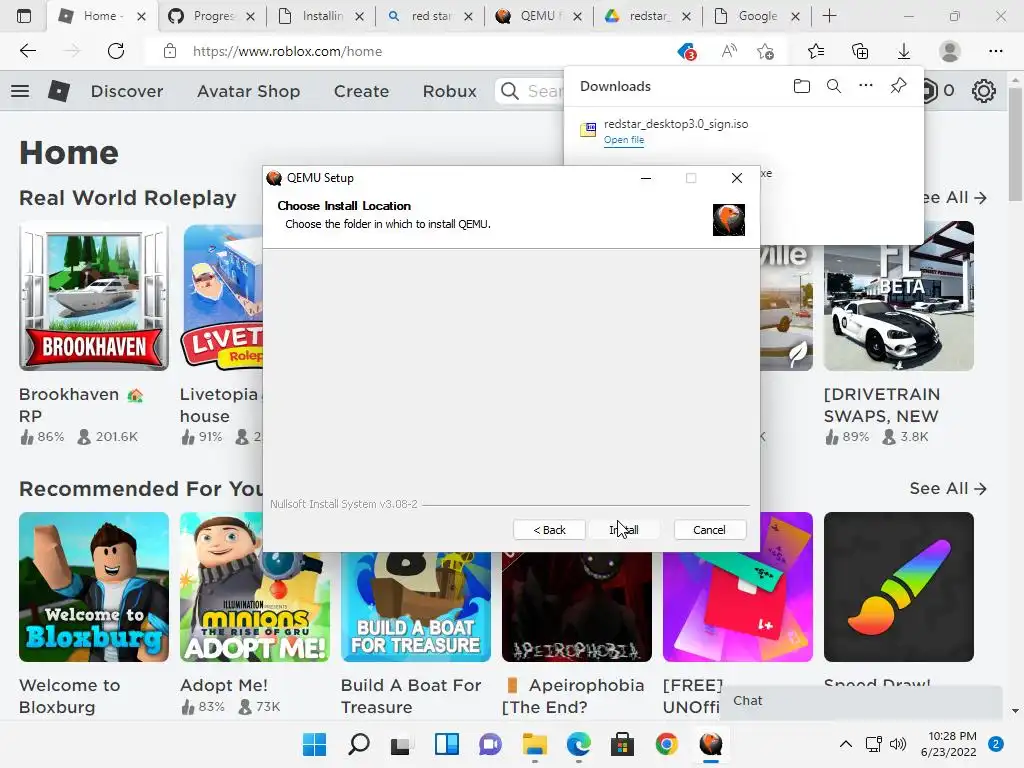1024x768 pixels.
Task: Open Roblox settings gear
Action: (984, 91)
